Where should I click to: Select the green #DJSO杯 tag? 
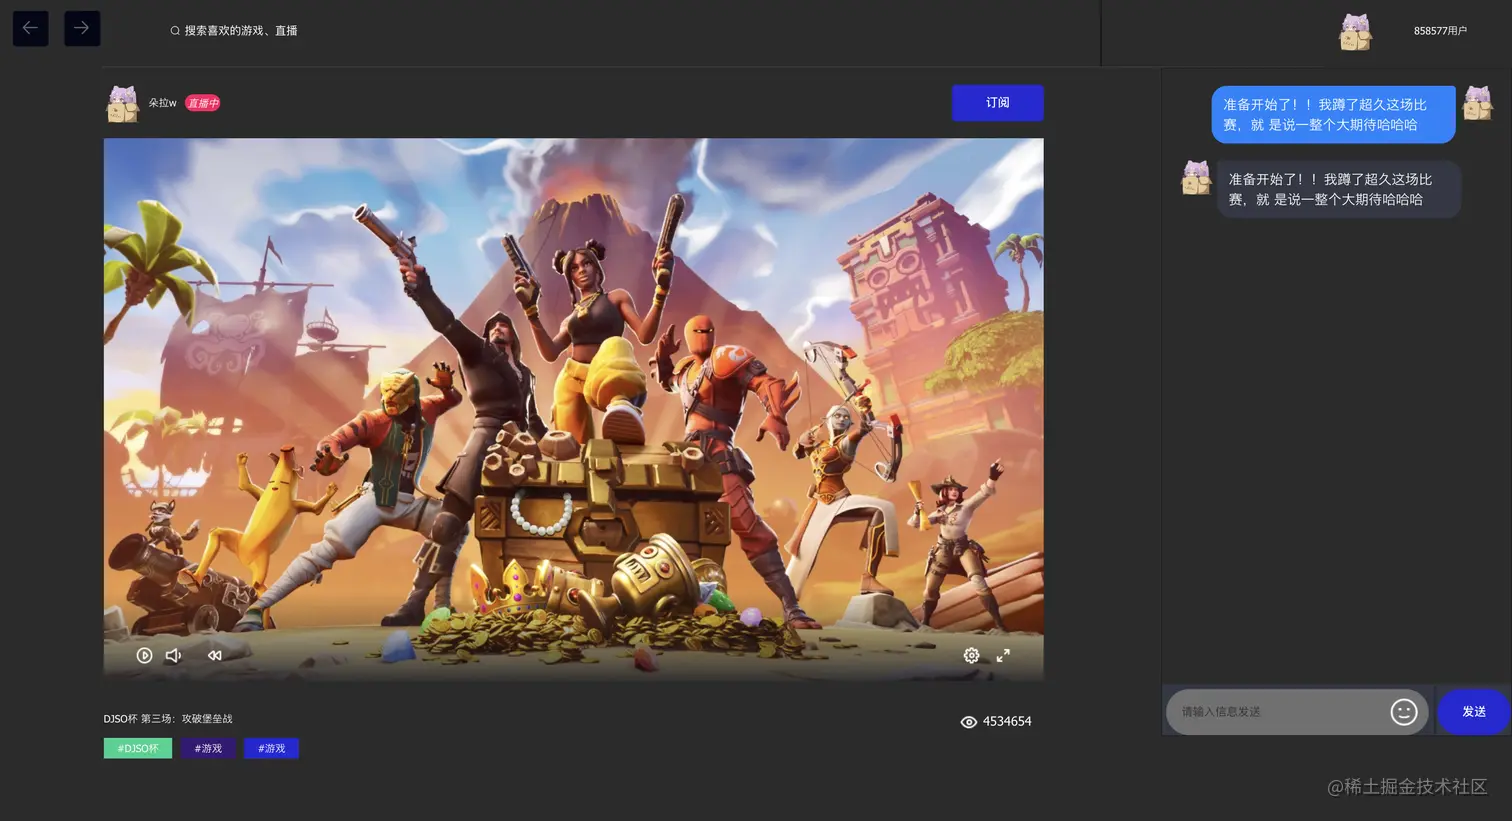(138, 748)
